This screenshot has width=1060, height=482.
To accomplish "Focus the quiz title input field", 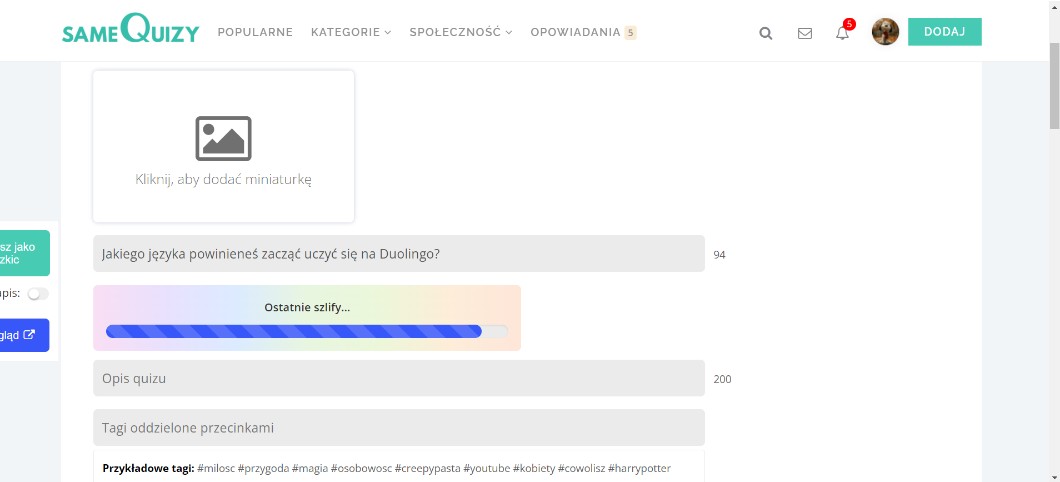I will (x=398, y=254).
